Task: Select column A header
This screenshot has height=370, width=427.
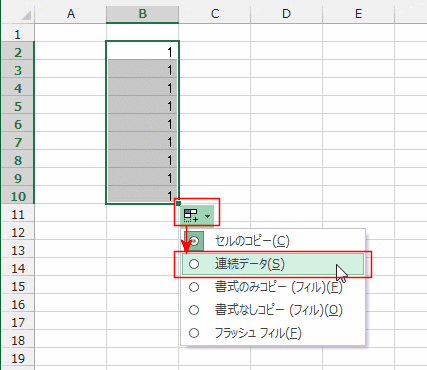Action: [71, 14]
